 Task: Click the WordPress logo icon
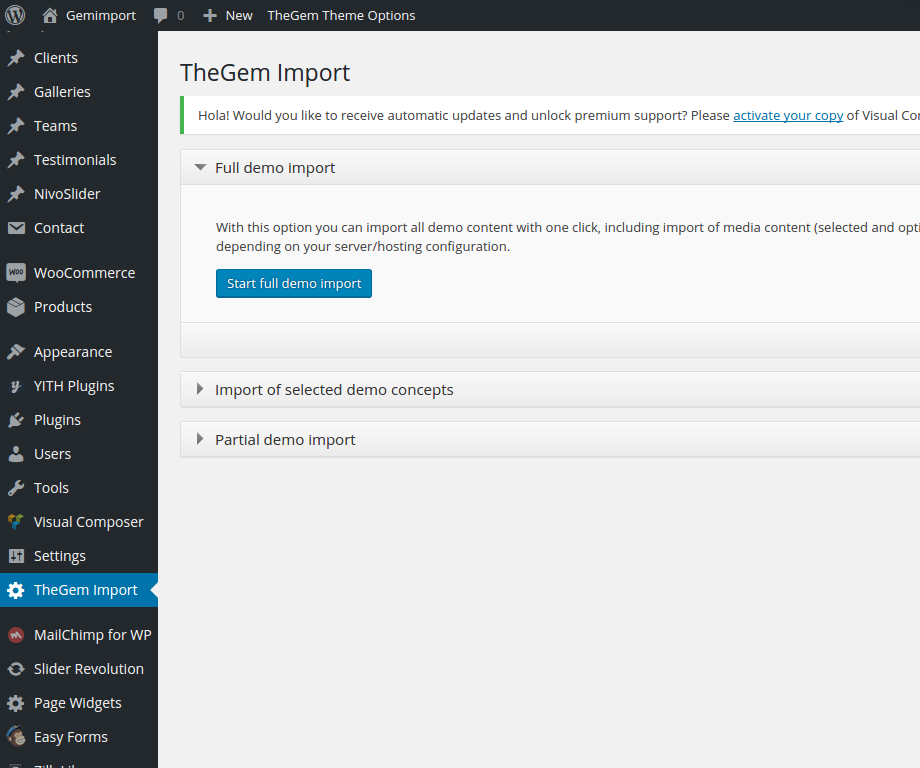click(x=15, y=15)
